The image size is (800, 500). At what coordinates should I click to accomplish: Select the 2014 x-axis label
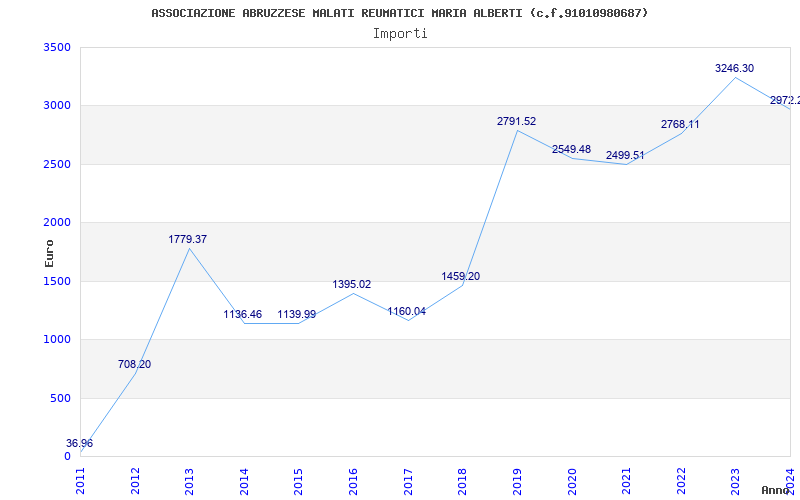(244, 481)
